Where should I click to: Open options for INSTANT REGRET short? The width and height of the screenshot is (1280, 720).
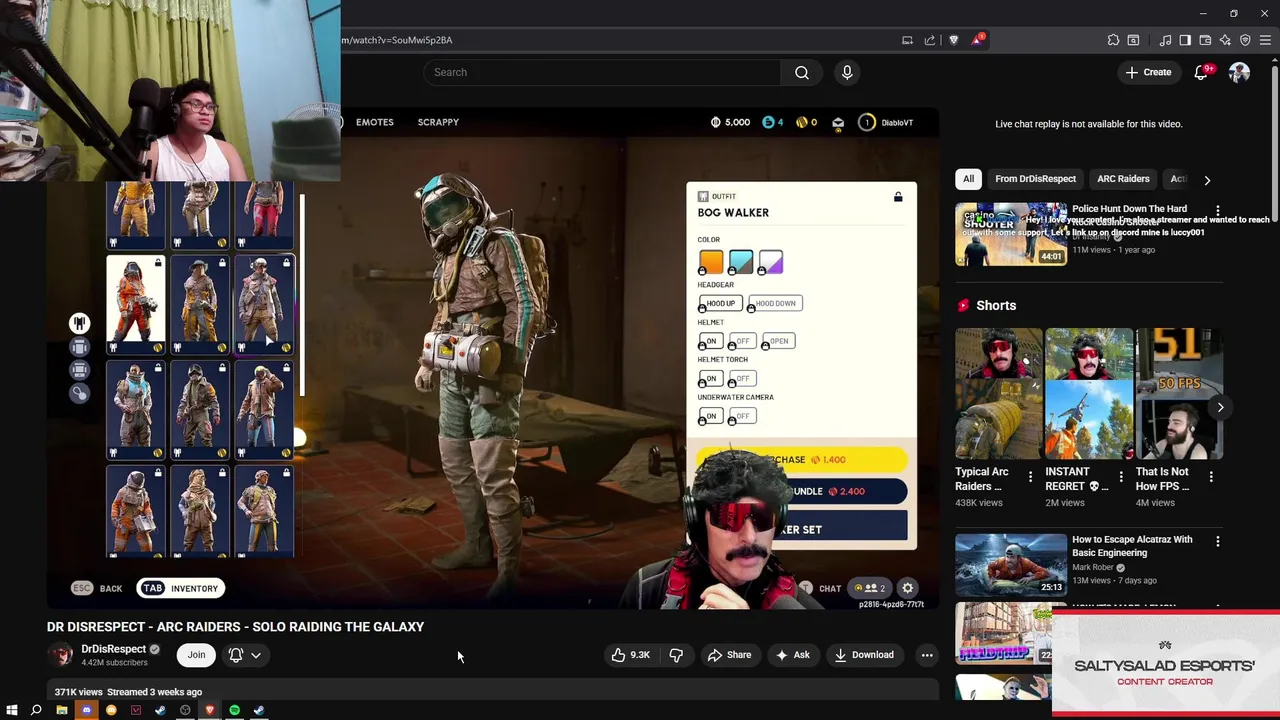(1120, 478)
